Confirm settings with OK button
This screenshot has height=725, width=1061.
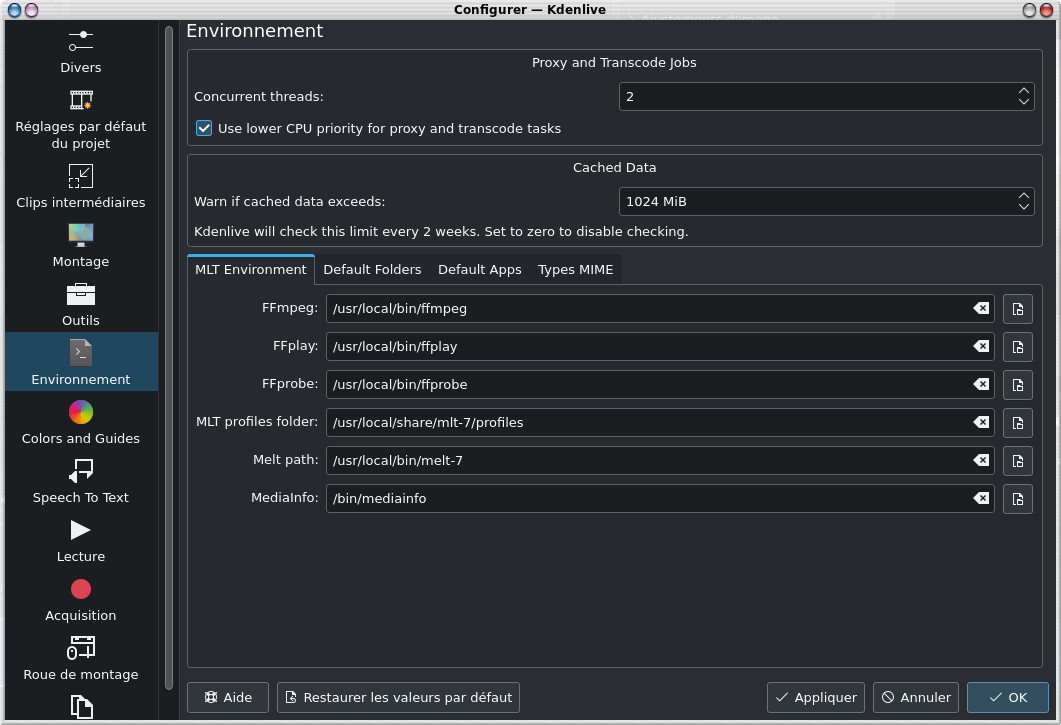[x=1008, y=697]
